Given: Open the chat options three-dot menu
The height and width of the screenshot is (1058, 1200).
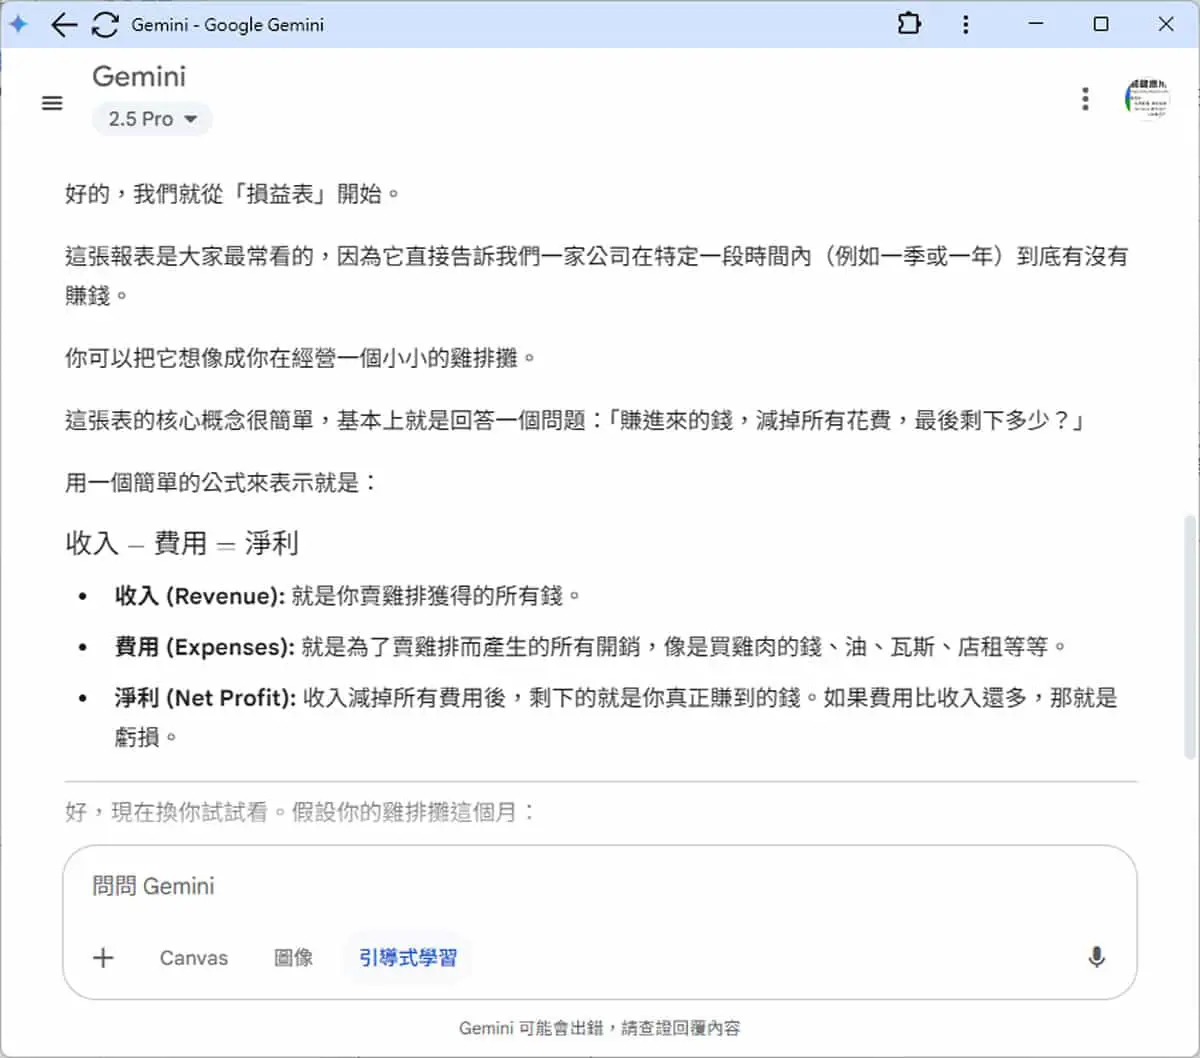Looking at the screenshot, I should 1085,98.
